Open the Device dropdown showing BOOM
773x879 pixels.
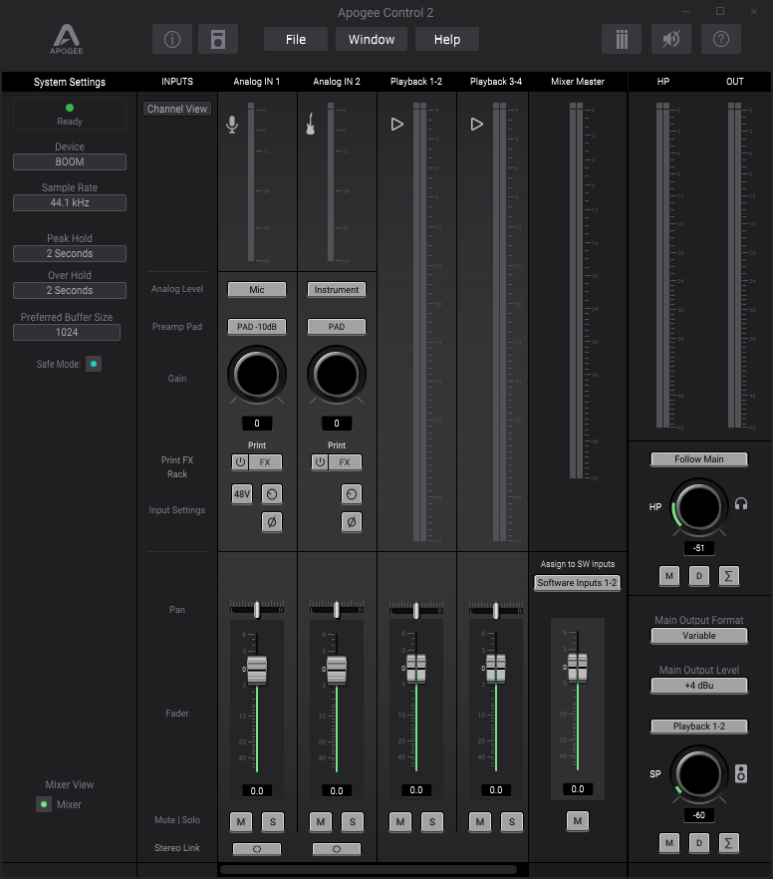70,162
